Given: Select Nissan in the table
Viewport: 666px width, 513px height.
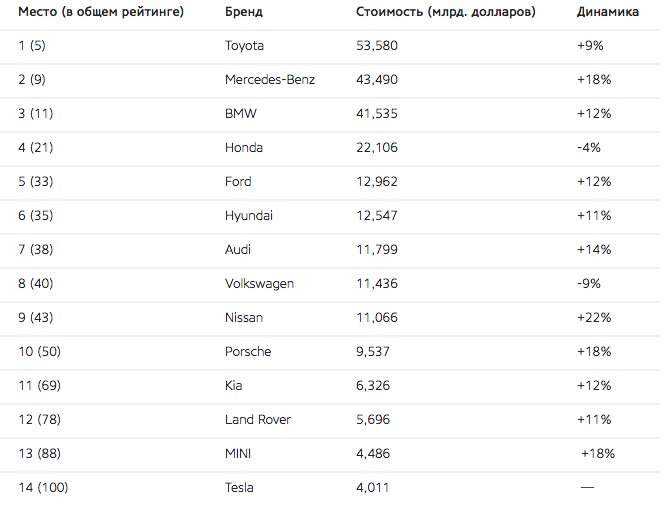Looking at the screenshot, I should point(244,318).
